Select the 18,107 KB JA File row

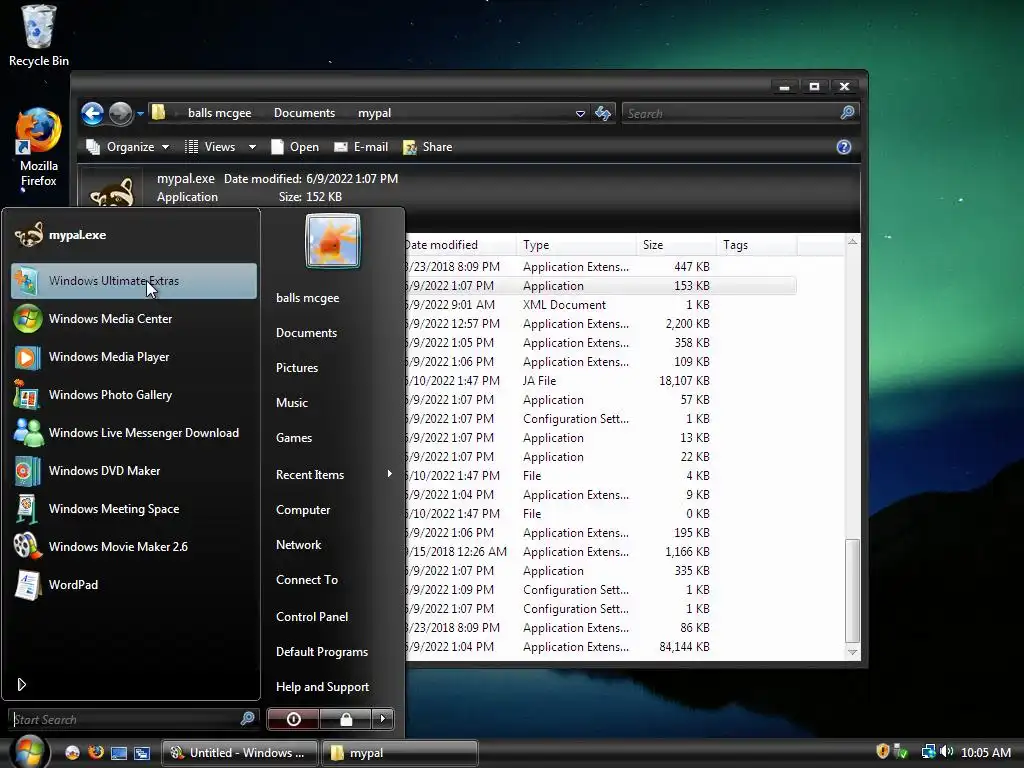pyautogui.click(x=601, y=381)
